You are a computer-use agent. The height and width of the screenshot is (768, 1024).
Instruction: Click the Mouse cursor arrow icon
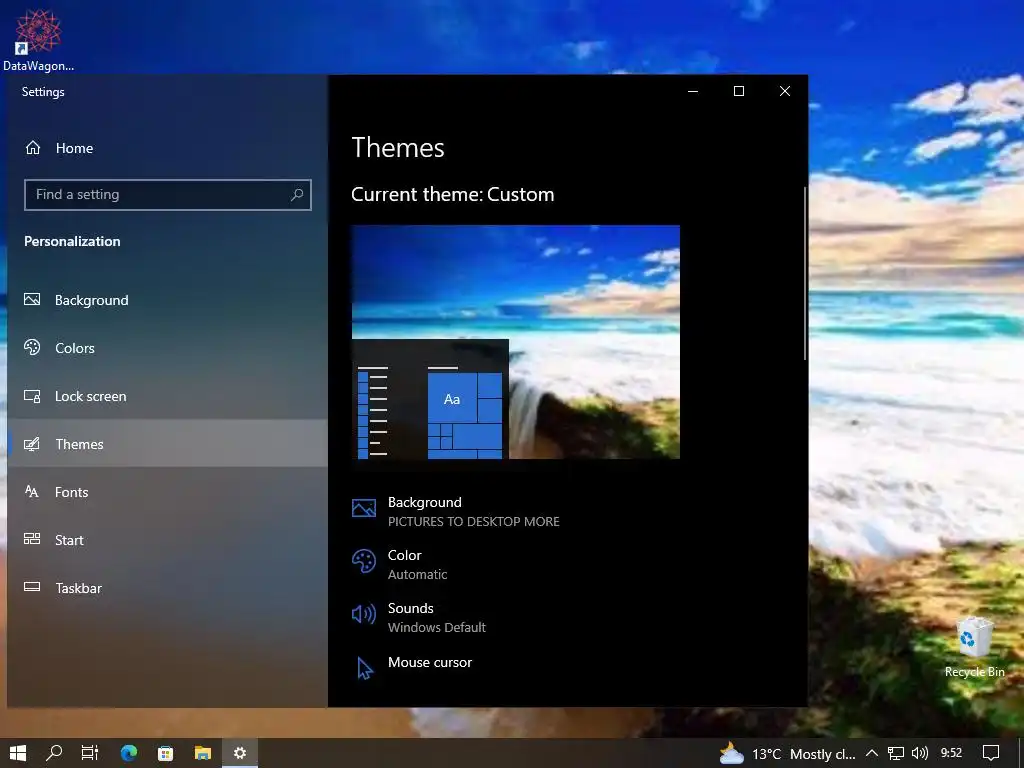[364, 668]
